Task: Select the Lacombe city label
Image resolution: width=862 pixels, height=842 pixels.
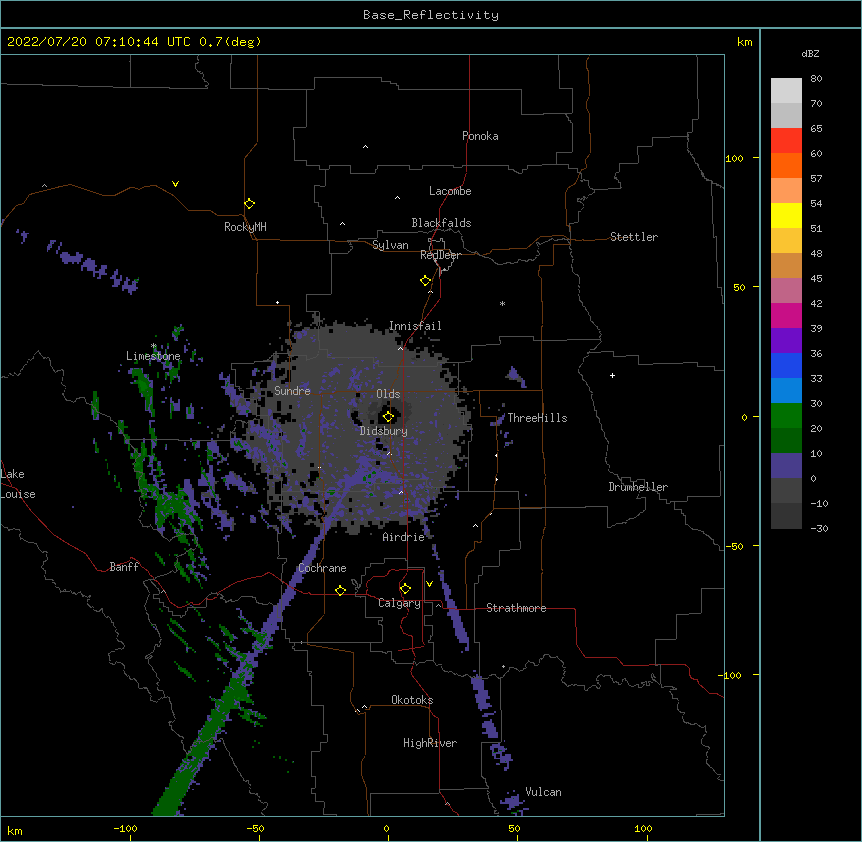Action: point(450,191)
